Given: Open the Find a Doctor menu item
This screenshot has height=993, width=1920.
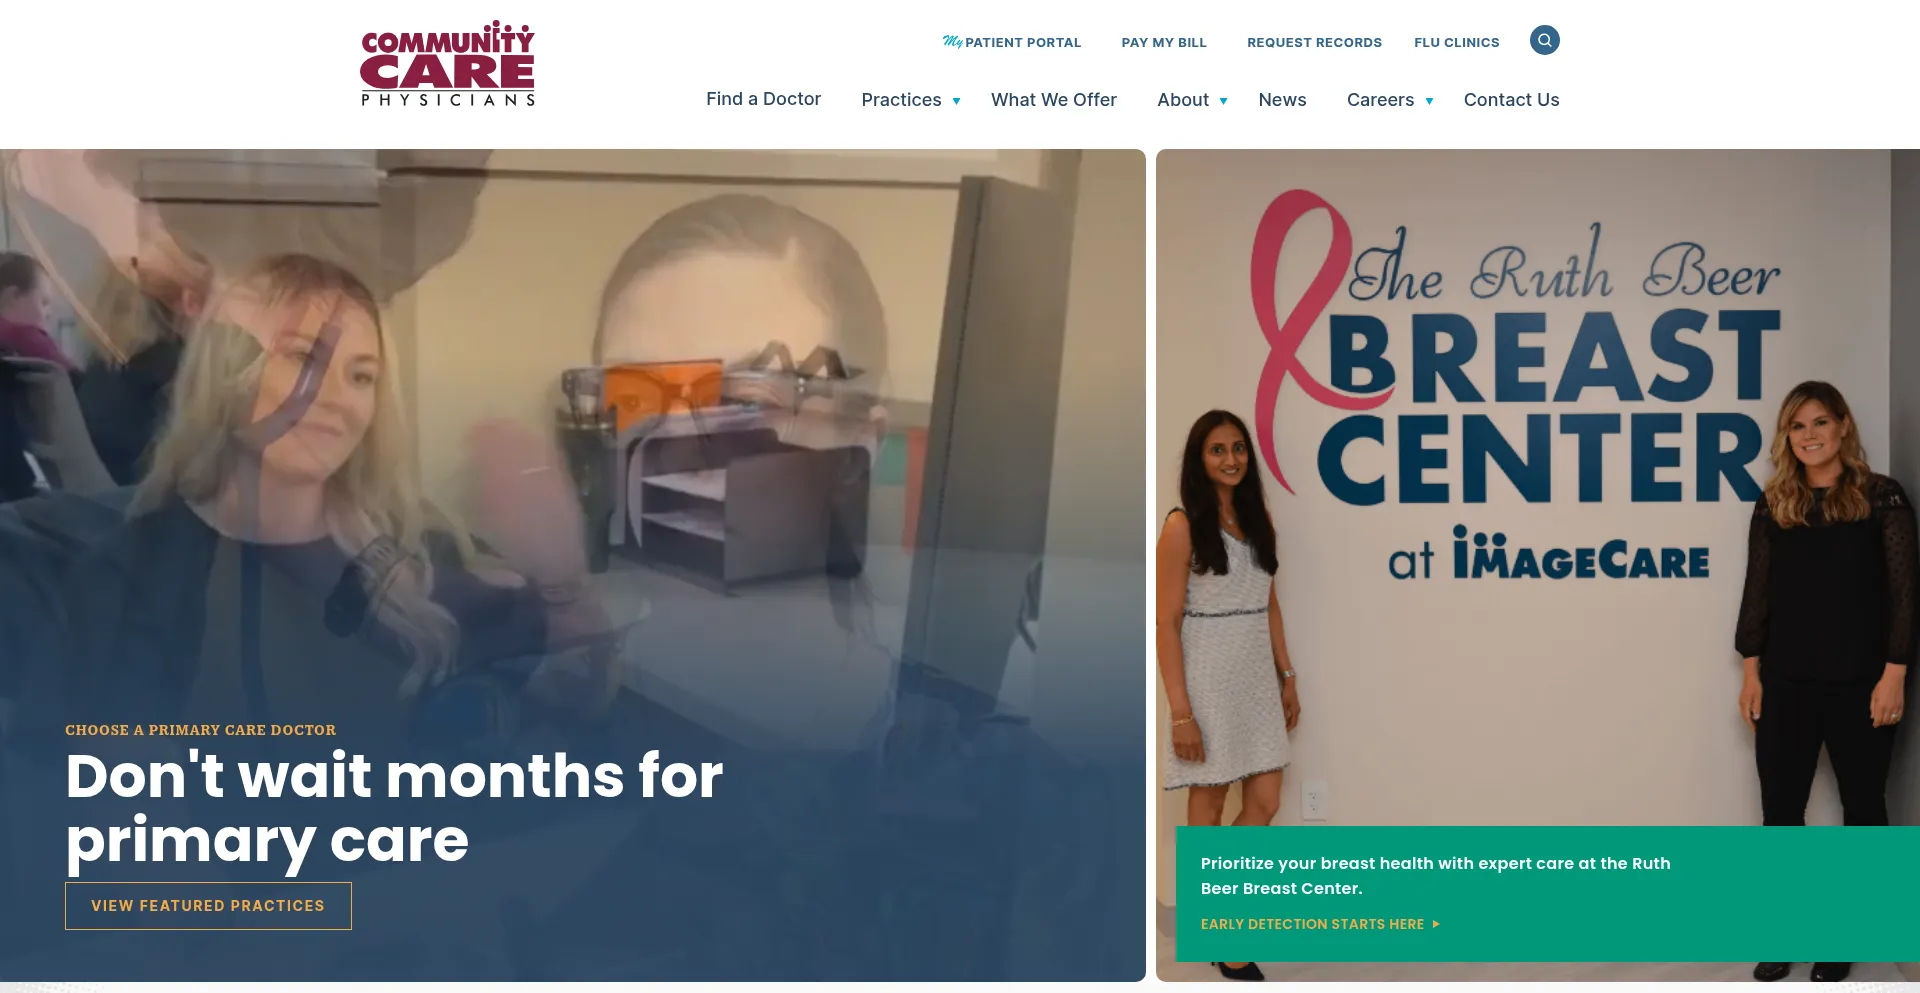Looking at the screenshot, I should (763, 99).
